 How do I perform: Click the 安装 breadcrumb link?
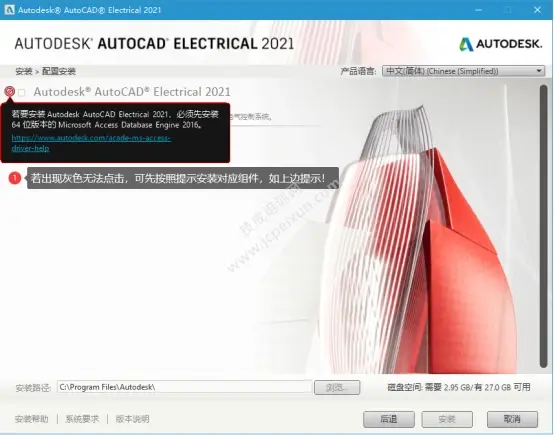(x=24, y=71)
